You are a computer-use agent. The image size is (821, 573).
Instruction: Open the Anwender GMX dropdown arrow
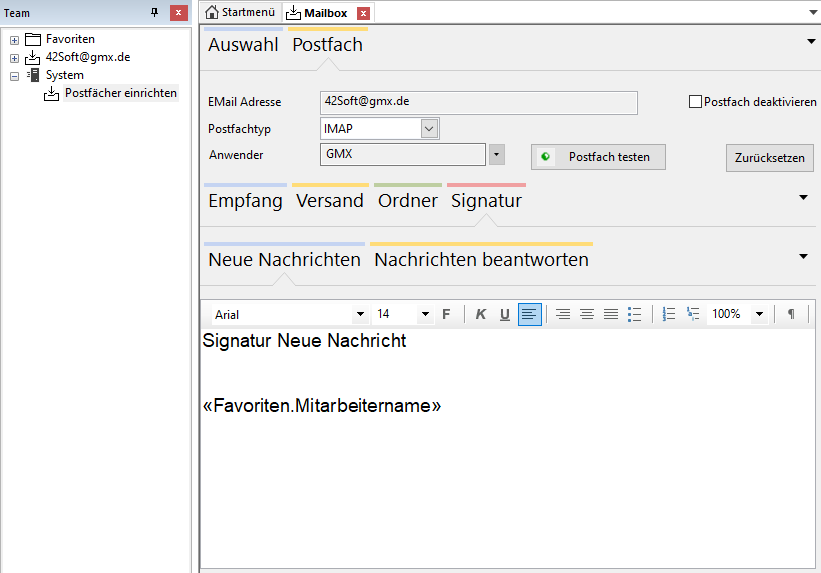coord(496,155)
